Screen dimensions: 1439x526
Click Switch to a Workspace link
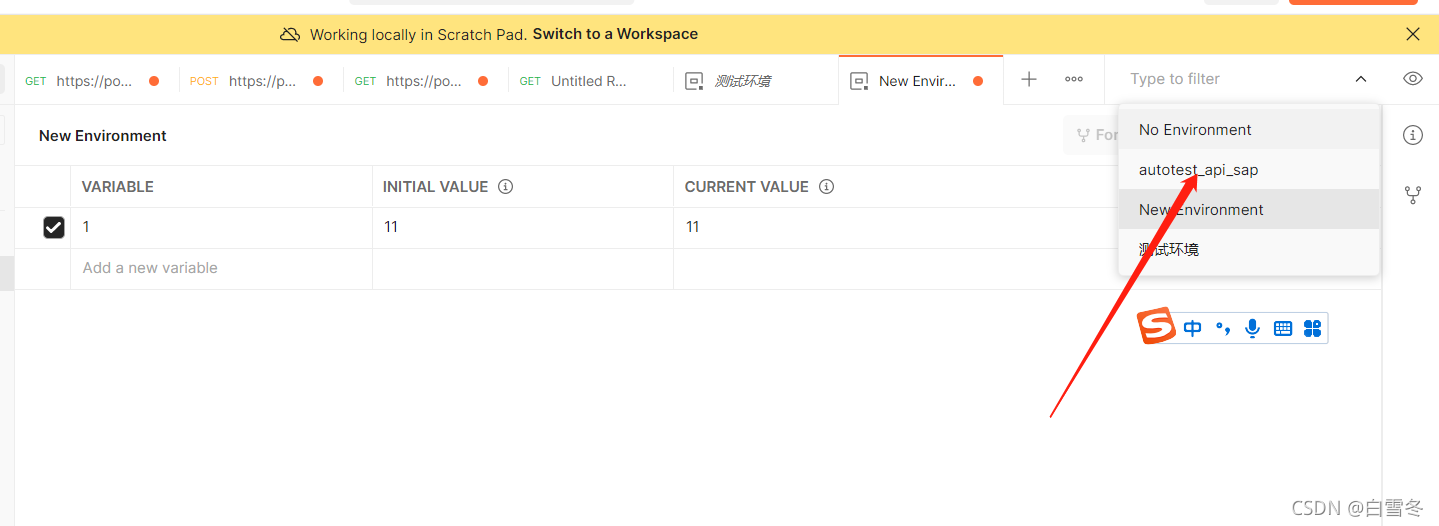[615, 34]
